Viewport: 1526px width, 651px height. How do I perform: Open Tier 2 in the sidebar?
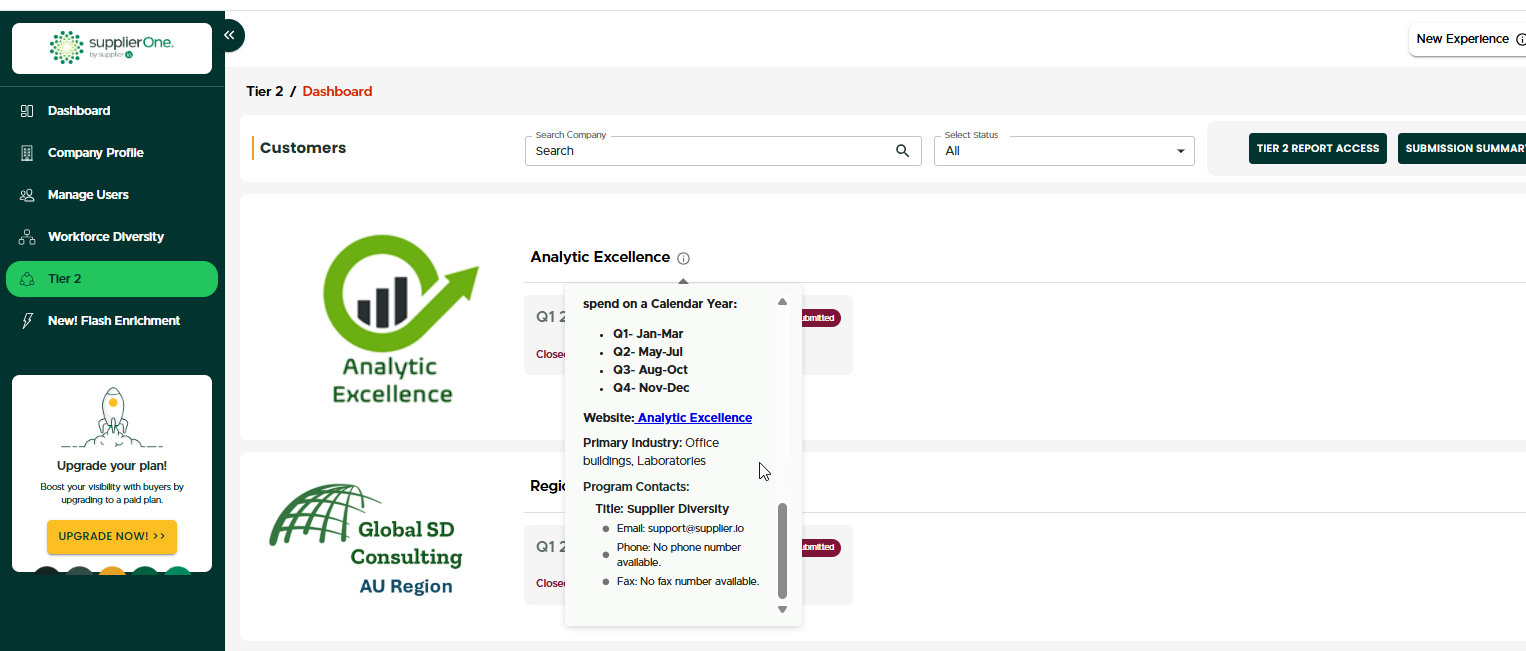[112, 279]
